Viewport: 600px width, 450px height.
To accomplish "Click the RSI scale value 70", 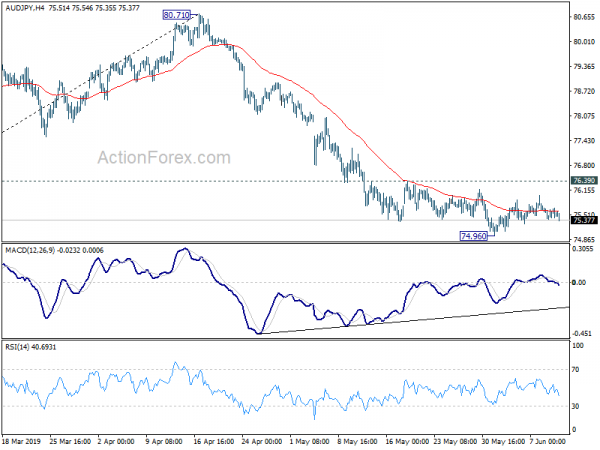I will (576, 370).
